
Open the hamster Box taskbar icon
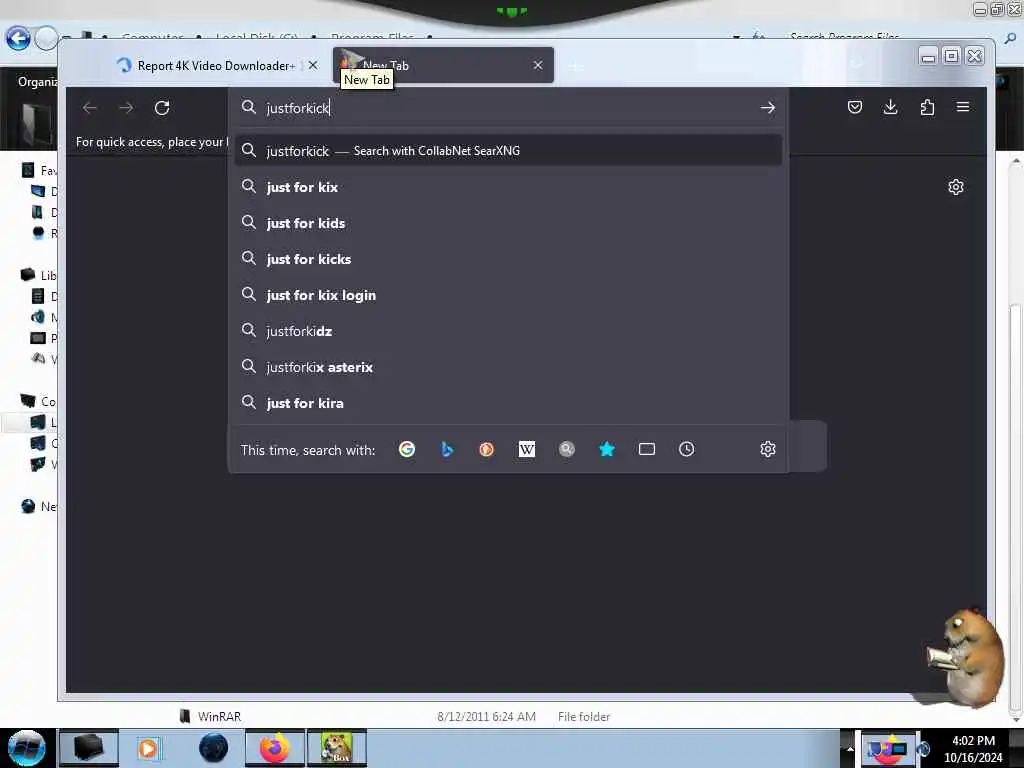pyautogui.click(x=337, y=748)
